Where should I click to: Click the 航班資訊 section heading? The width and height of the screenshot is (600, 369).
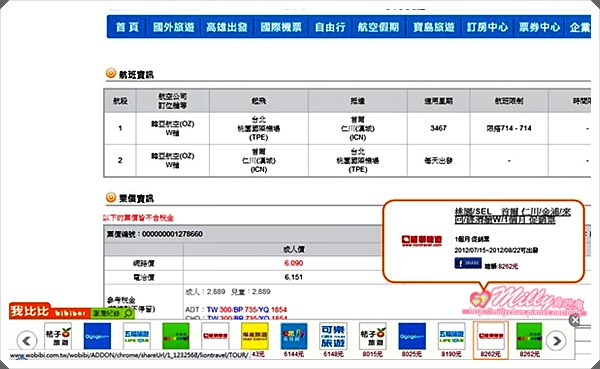pyautogui.click(x=136, y=75)
